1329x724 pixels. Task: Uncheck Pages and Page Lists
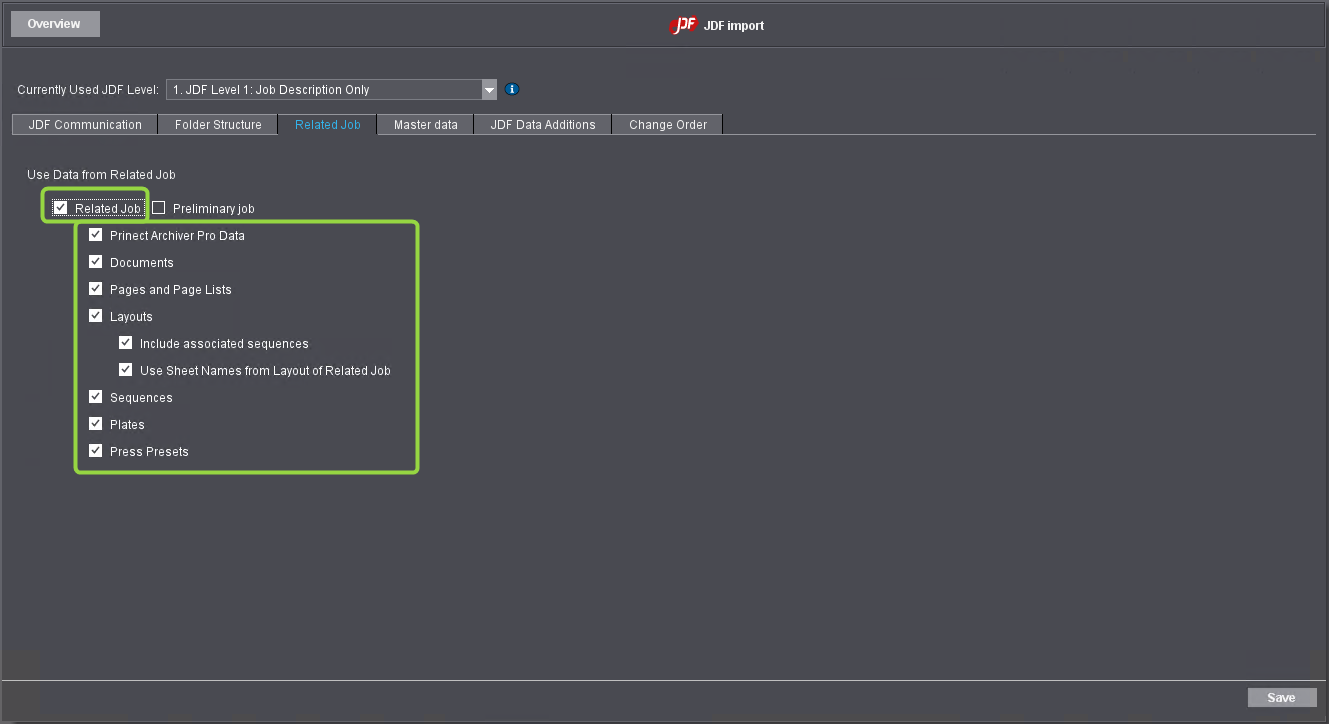96,289
